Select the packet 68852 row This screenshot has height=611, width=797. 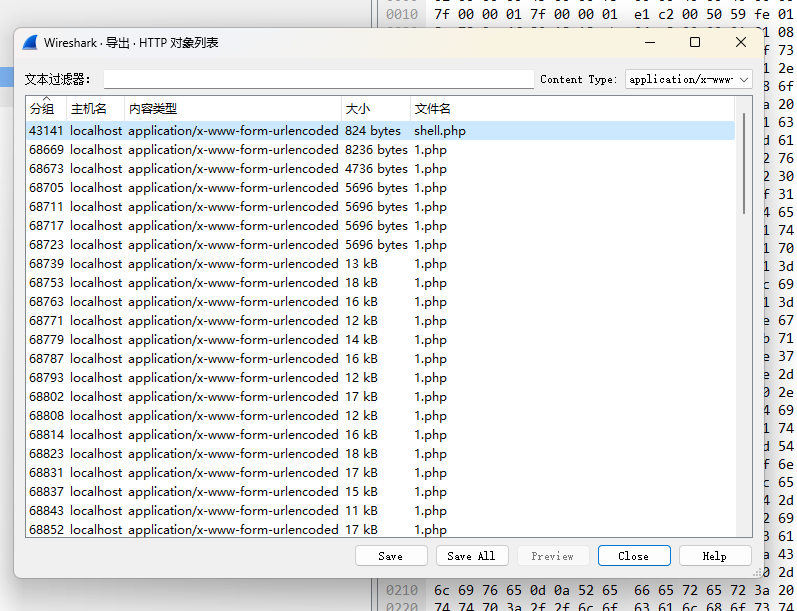click(x=380, y=529)
